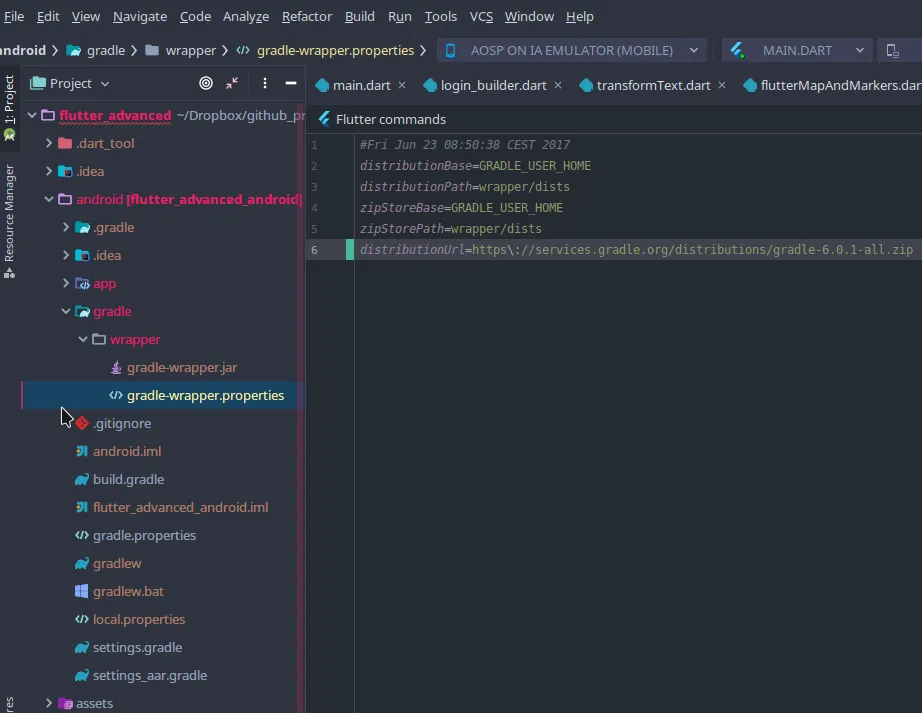Click the flutter_advanced_android.iml icon

pyautogui.click(x=82, y=507)
